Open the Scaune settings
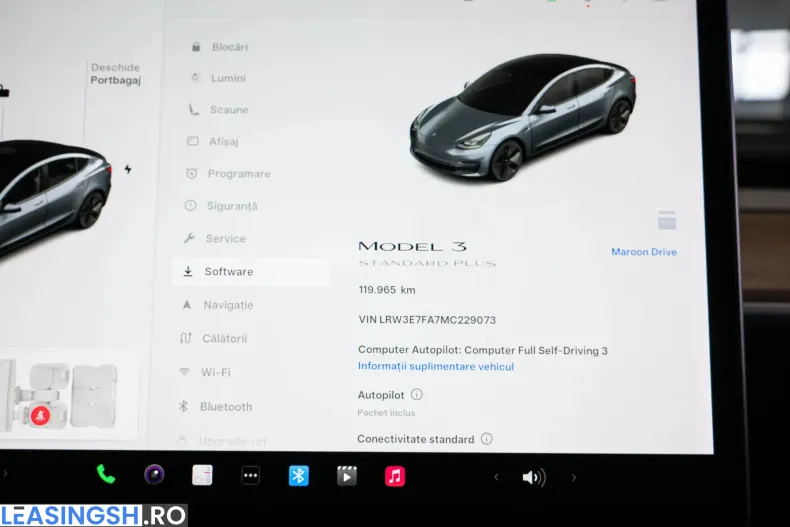Viewport: 790px width, 527px height. 218,109
